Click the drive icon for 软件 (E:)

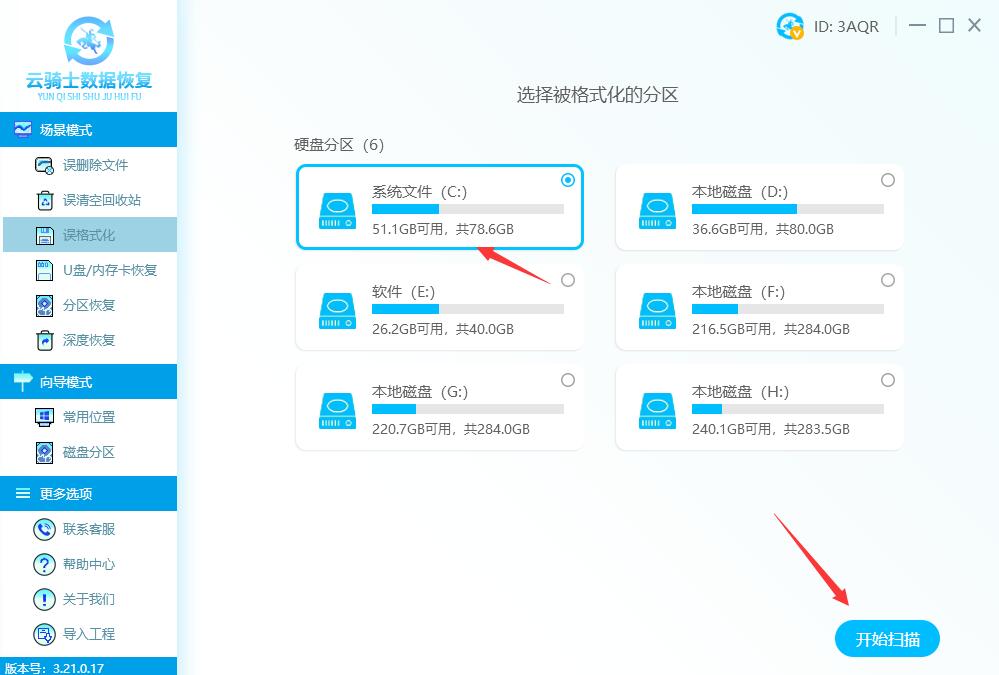coord(338,311)
